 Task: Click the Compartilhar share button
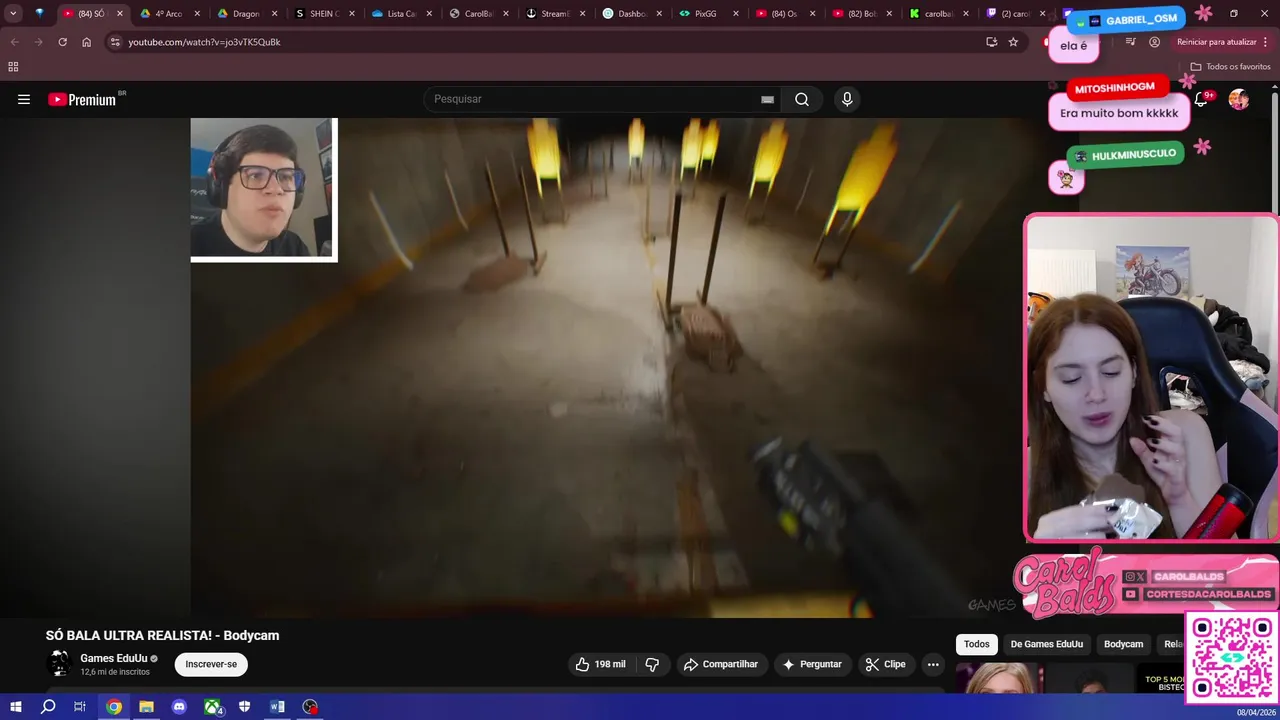(720, 664)
